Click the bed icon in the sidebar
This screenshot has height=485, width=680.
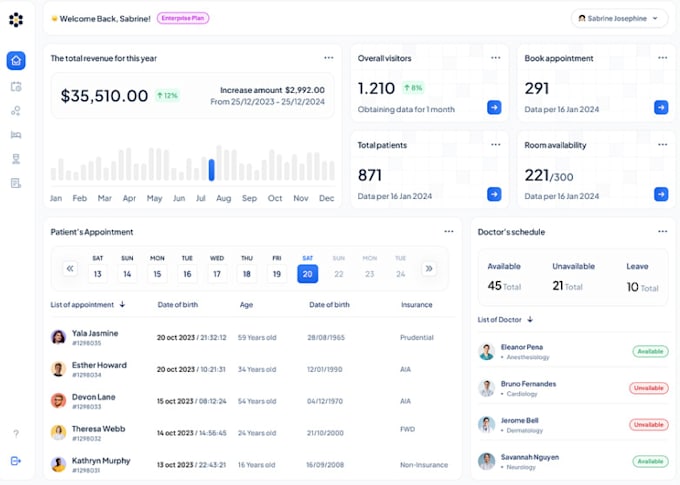point(16,134)
